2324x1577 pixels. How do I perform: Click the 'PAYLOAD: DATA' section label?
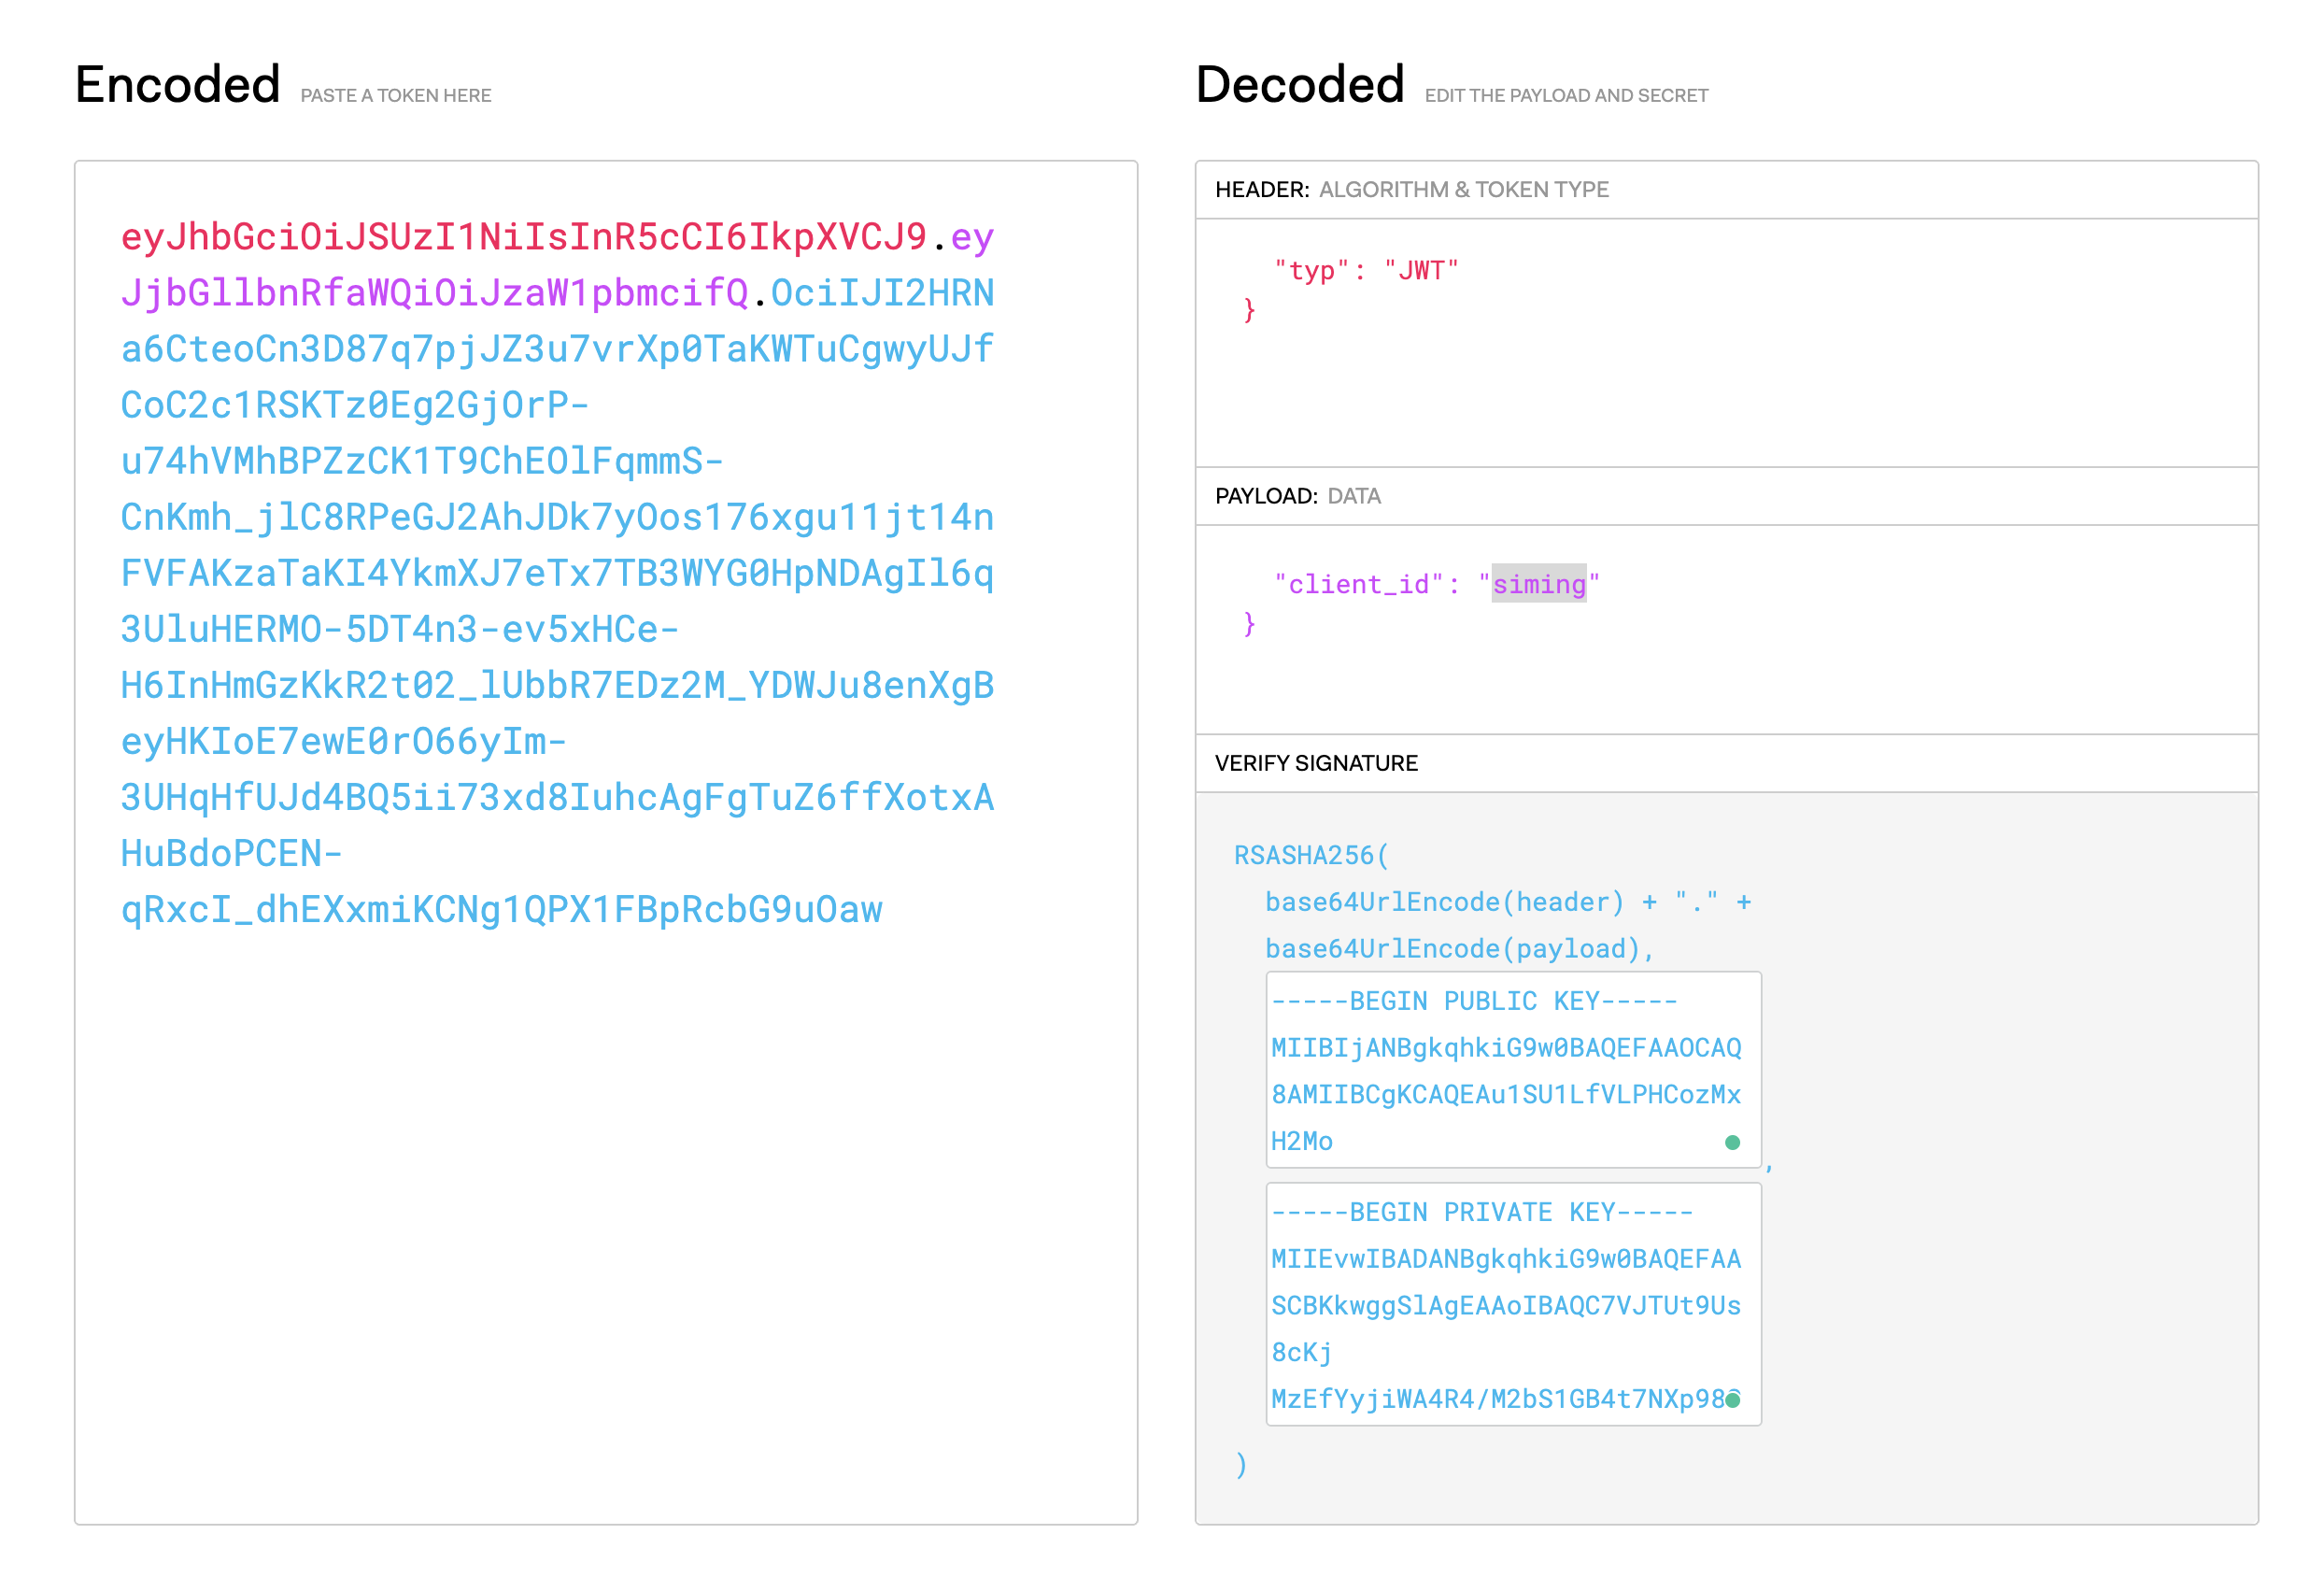1297,496
